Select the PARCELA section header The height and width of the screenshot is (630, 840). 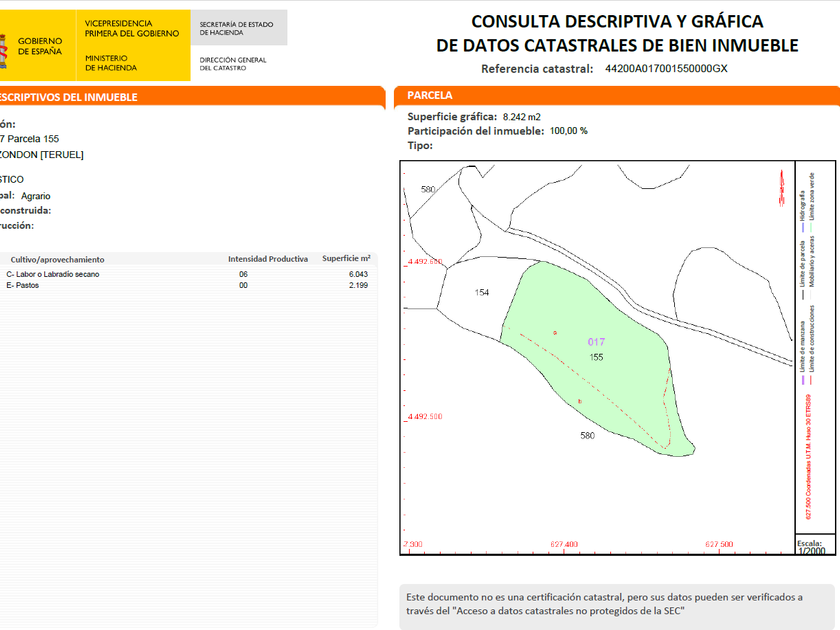click(x=430, y=96)
